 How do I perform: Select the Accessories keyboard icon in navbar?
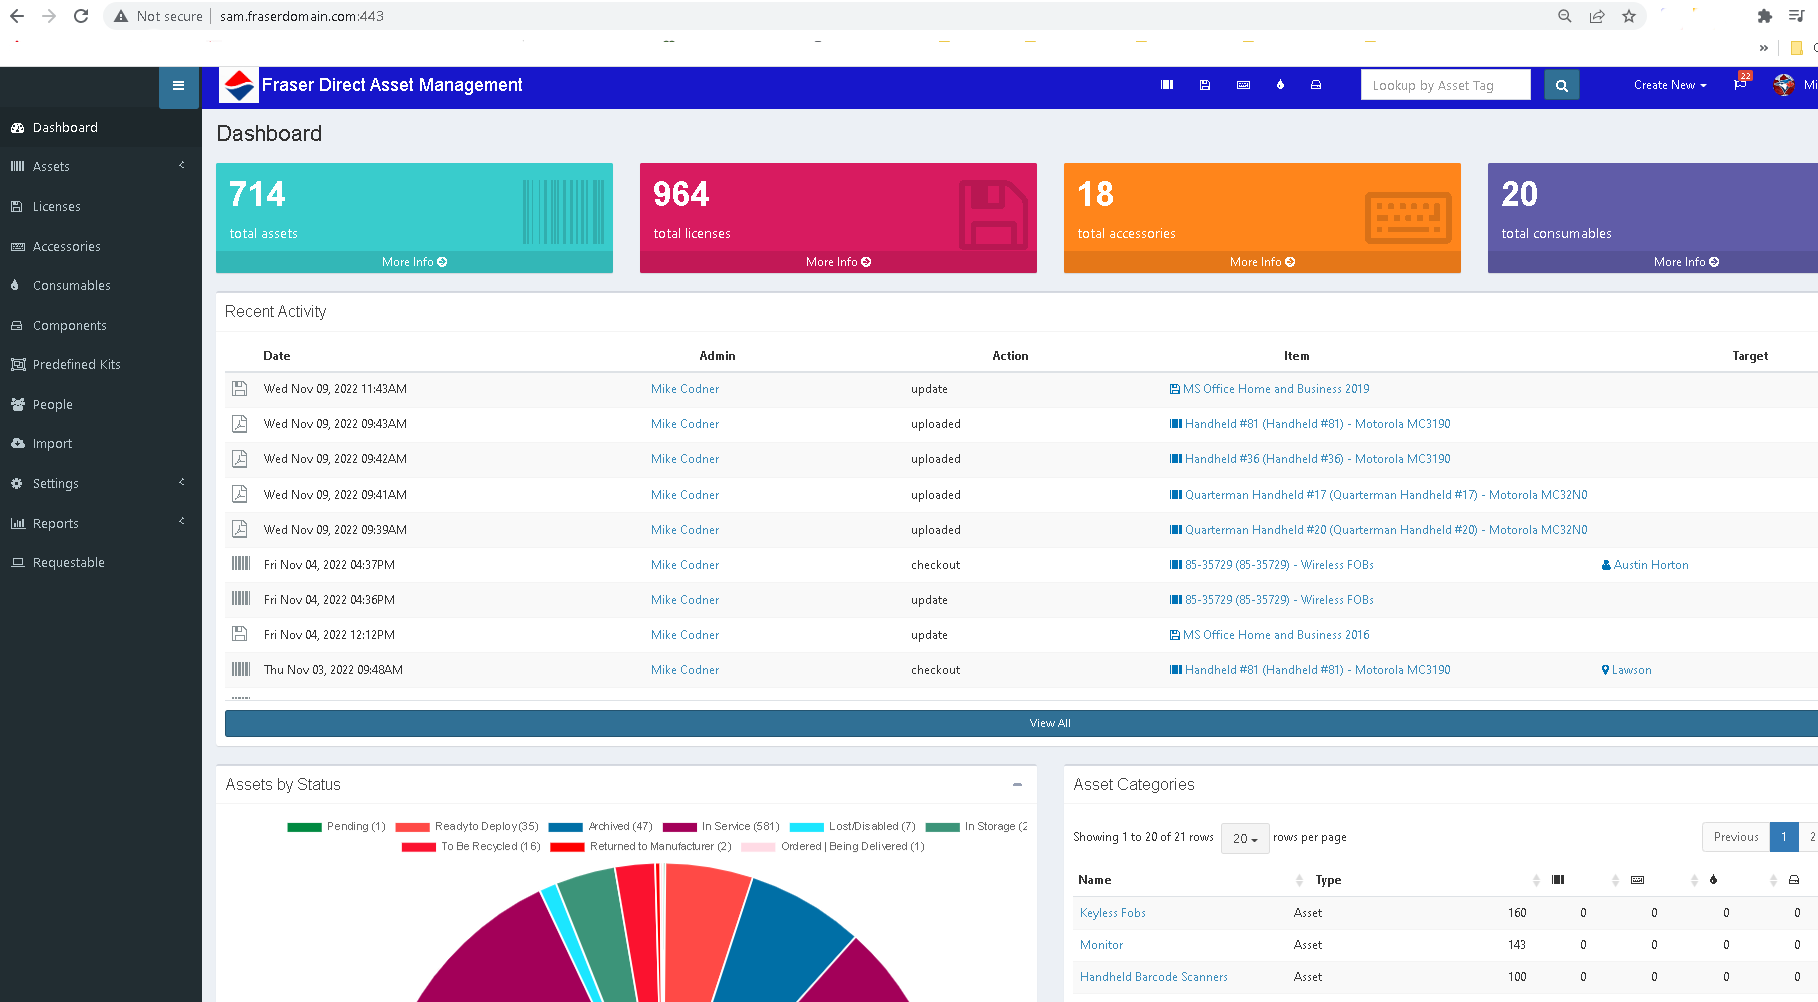(x=1242, y=85)
